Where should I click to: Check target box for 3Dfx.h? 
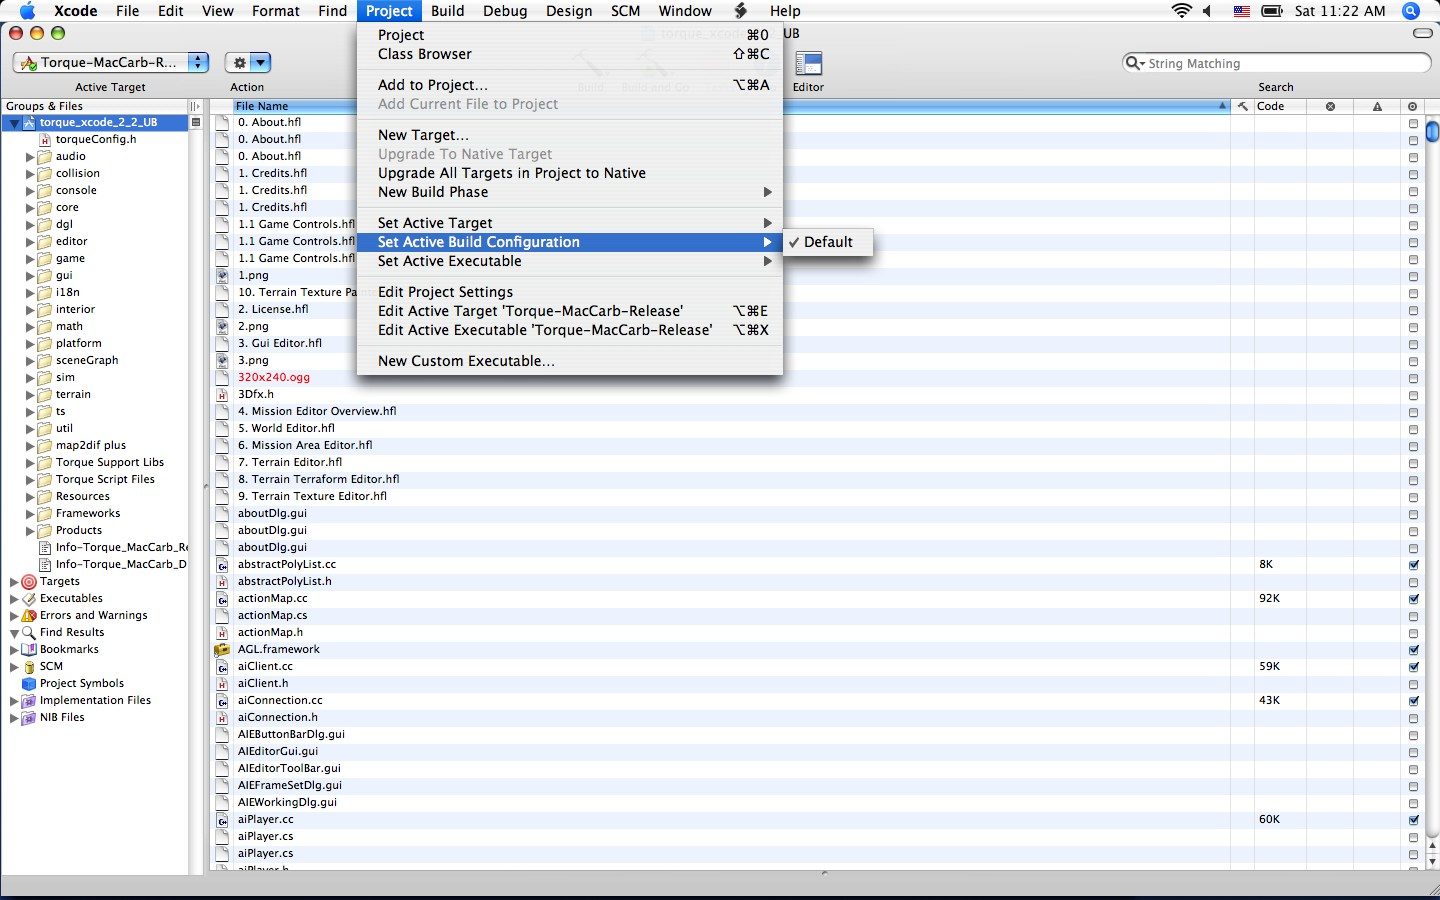click(x=1413, y=395)
